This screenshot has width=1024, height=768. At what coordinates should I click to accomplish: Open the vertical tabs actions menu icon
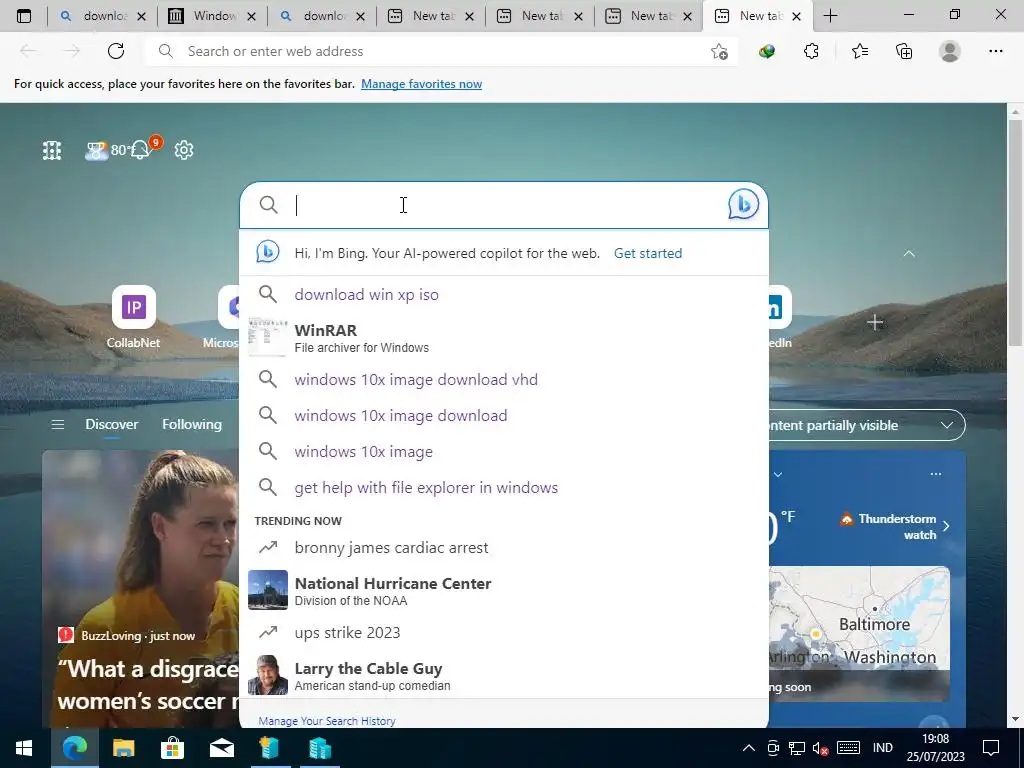(24, 16)
